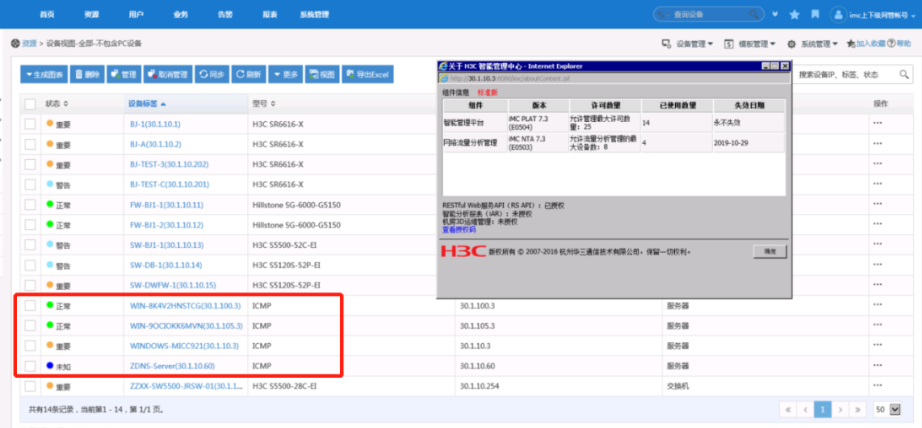The image size is (922, 428).
Task: Open the ··· actions for ZDNS-Server row
Action: [878, 366]
